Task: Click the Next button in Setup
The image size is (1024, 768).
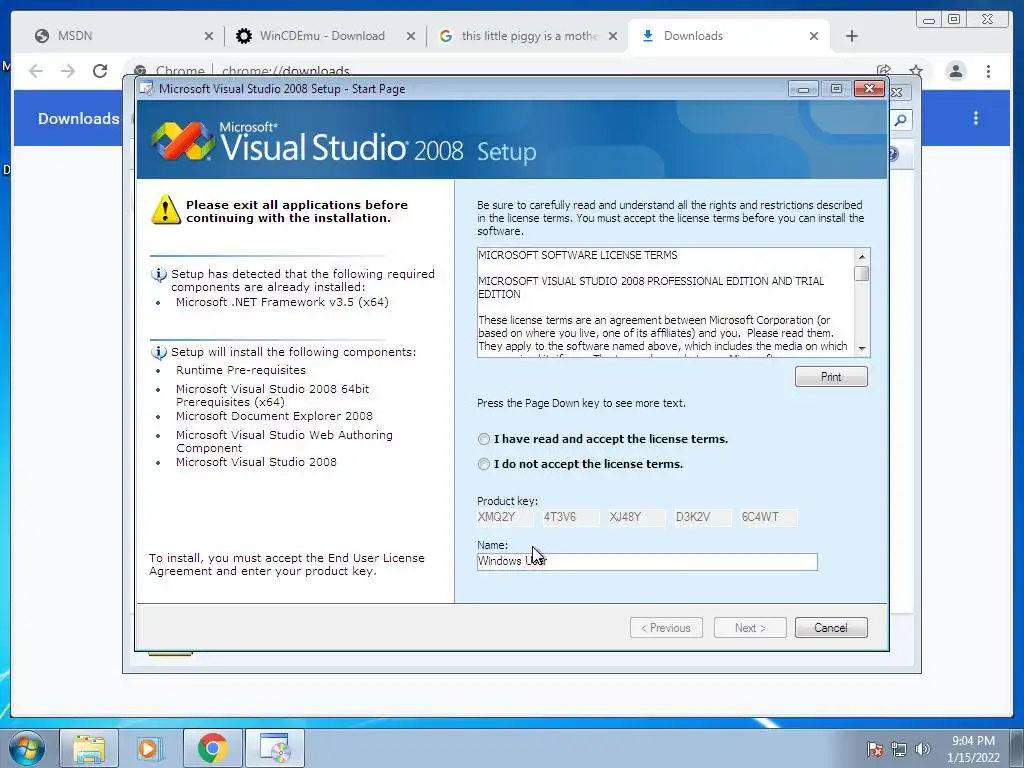Action: click(x=750, y=628)
